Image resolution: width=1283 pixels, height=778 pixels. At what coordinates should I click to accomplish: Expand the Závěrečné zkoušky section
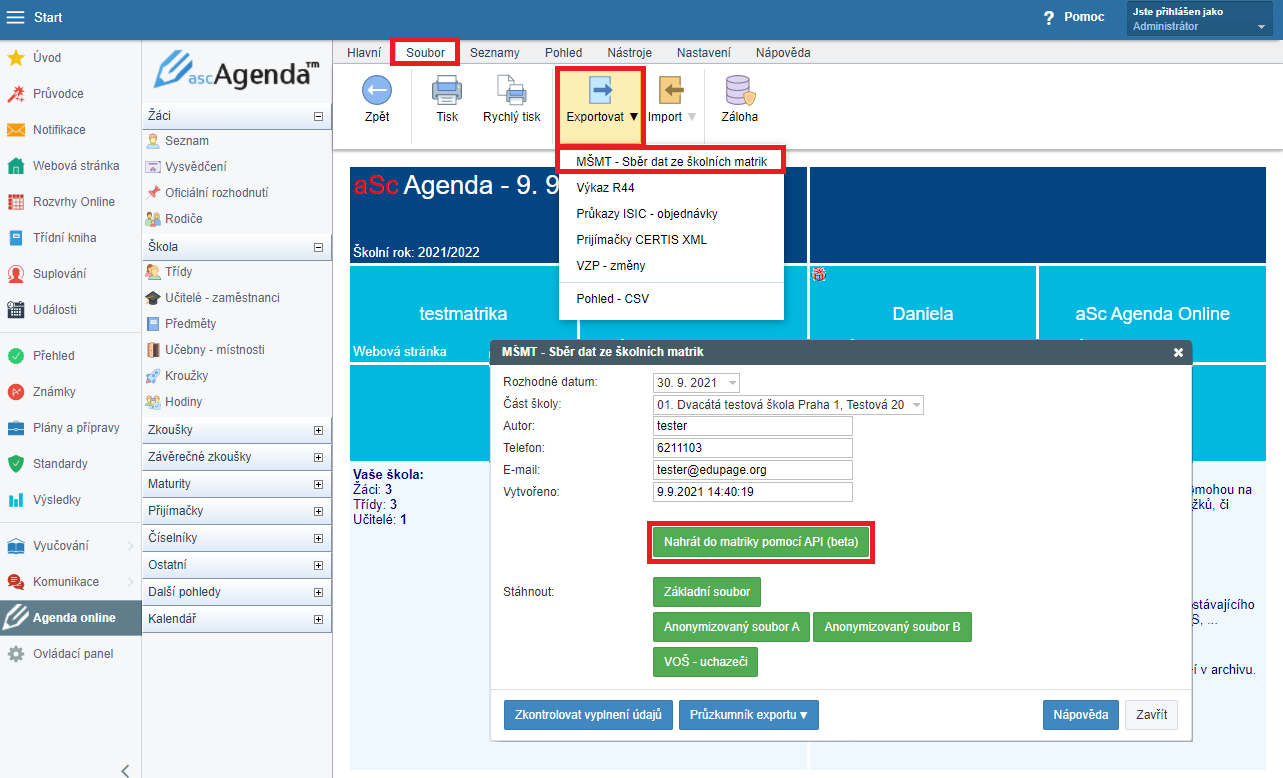(x=319, y=457)
